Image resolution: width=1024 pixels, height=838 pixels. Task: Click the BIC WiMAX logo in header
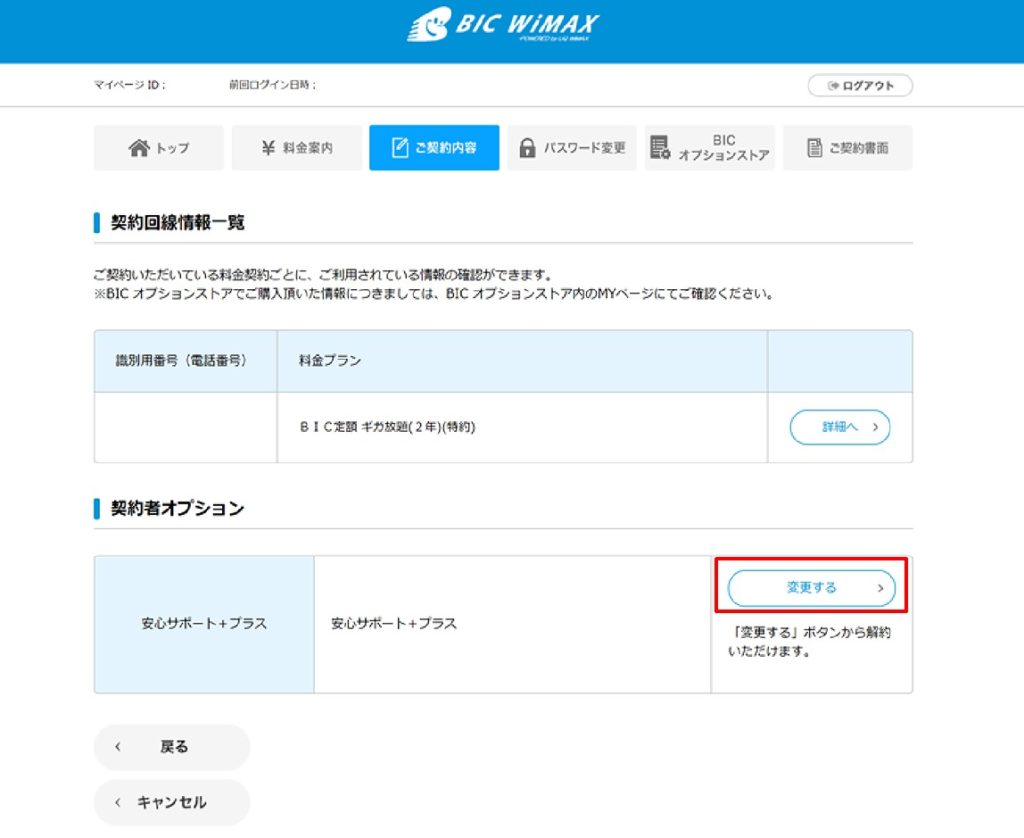tap(503, 25)
